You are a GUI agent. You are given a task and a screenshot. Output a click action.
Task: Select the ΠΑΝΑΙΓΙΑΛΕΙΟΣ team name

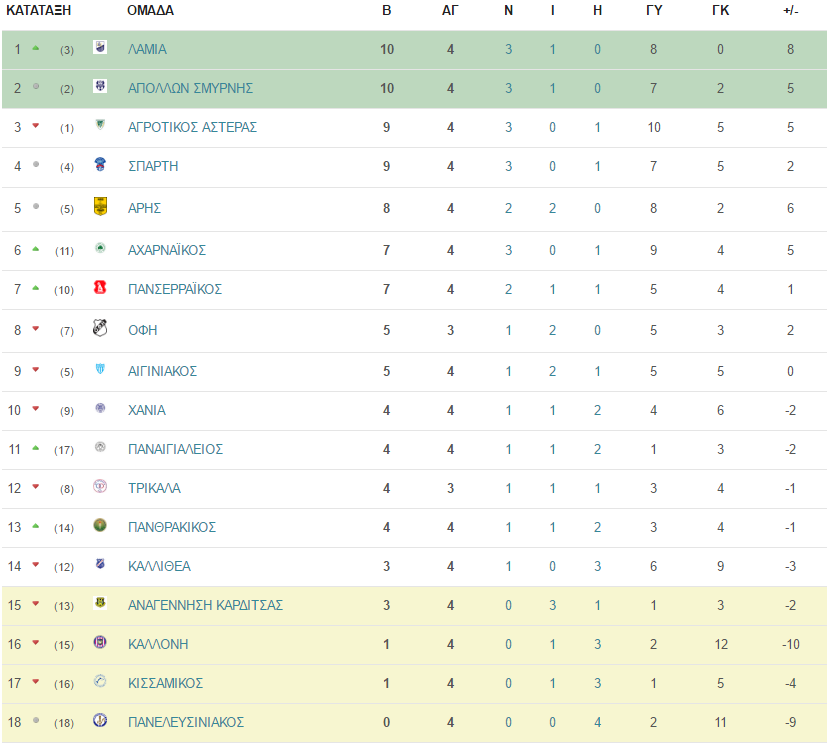pos(175,449)
